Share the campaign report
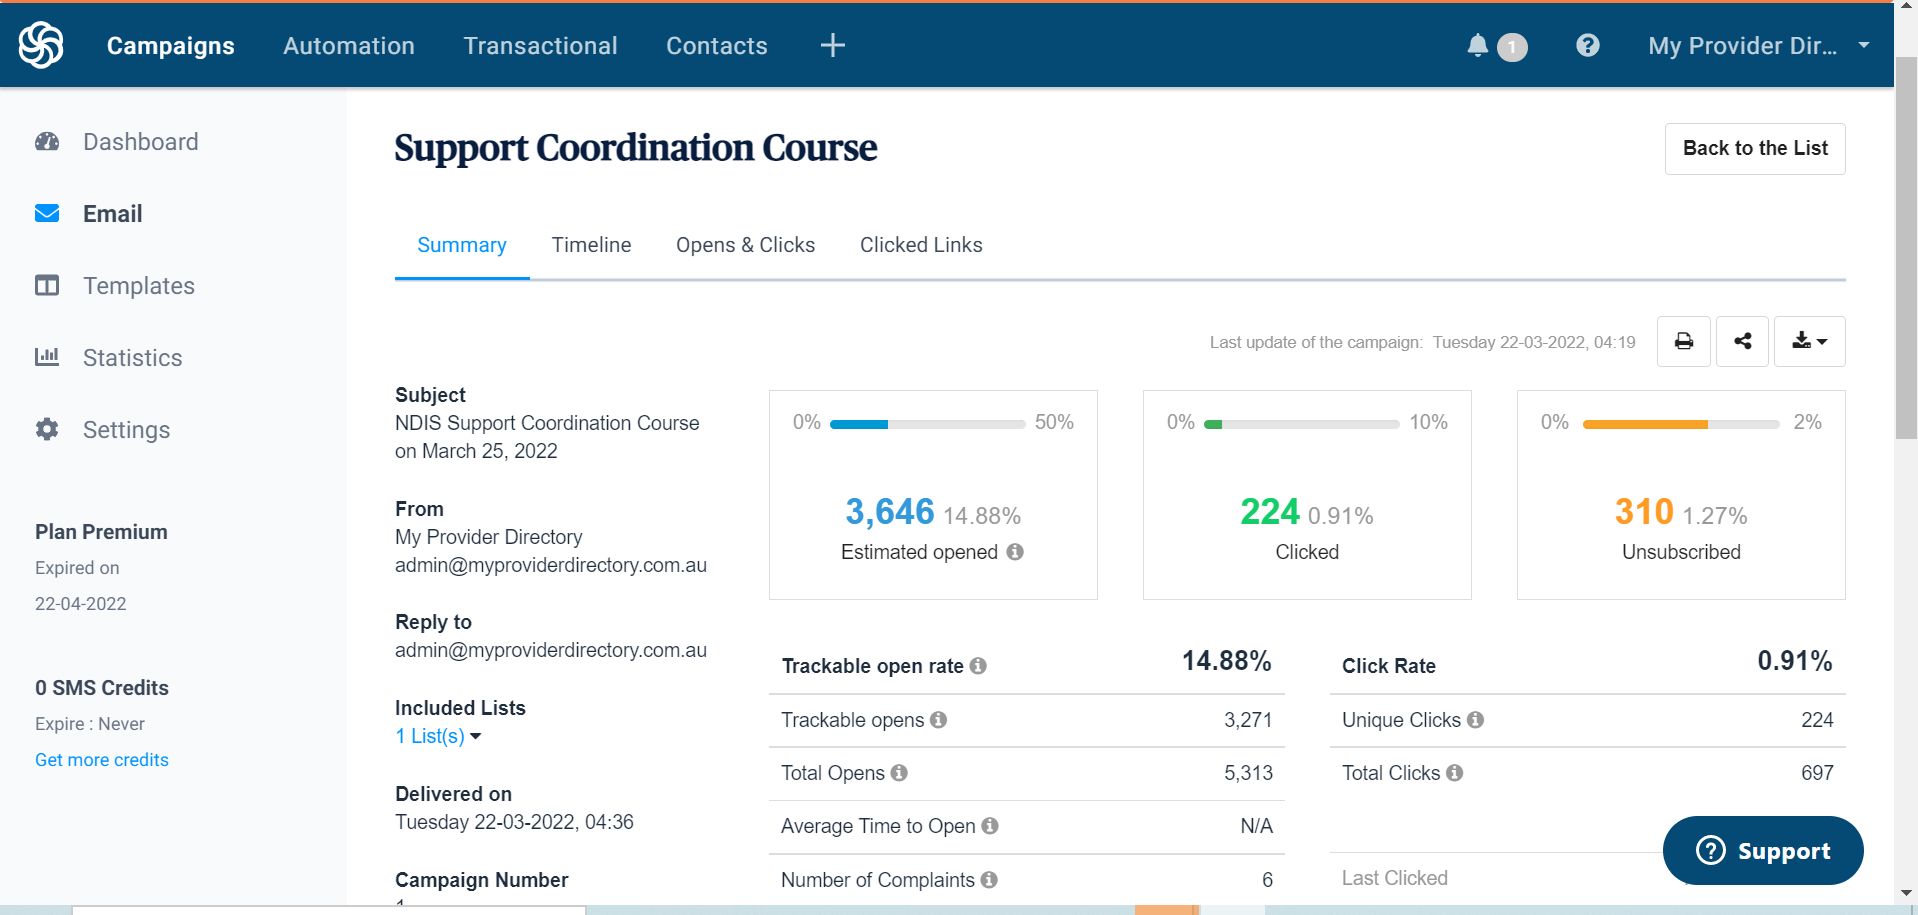The height and width of the screenshot is (915, 1918). 1742,342
